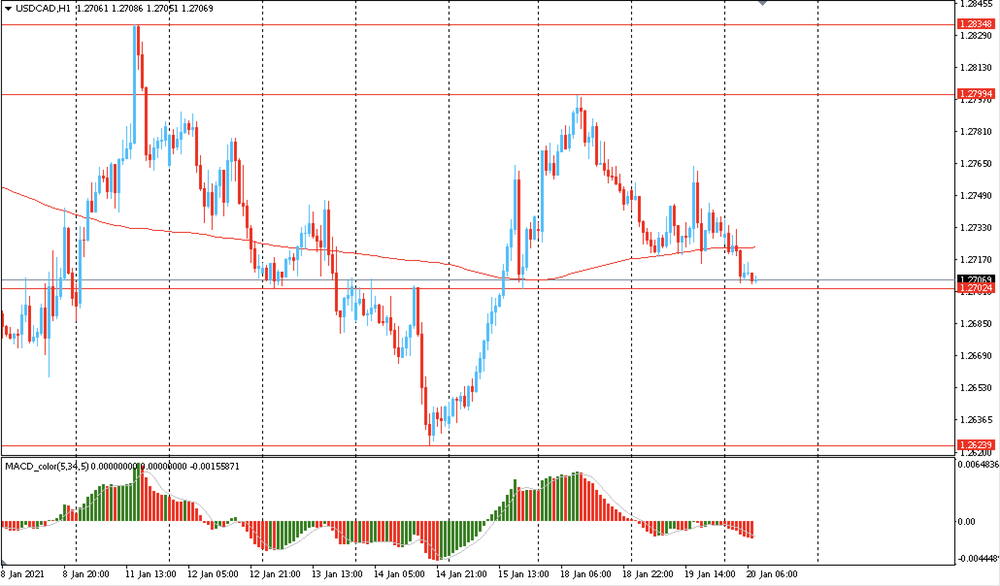Click the 13 Jan 13:00 time label
This screenshot has width=1000, height=586.
337,575
